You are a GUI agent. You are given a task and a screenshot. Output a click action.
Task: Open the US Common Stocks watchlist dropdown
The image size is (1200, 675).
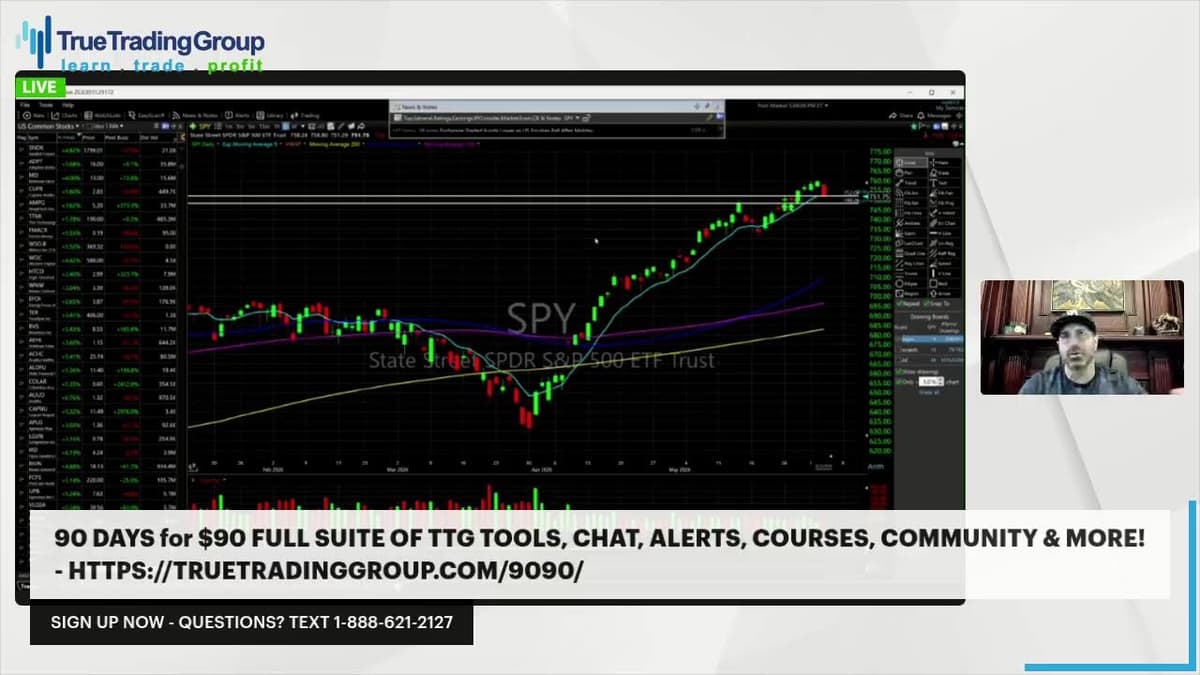tap(48, 126)
